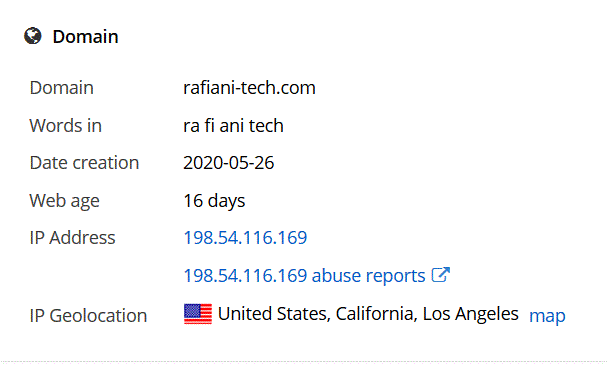Open the map link for IP geolocation
The width and height of the screenshot is (608, 367).
click(x=547, y=316)
